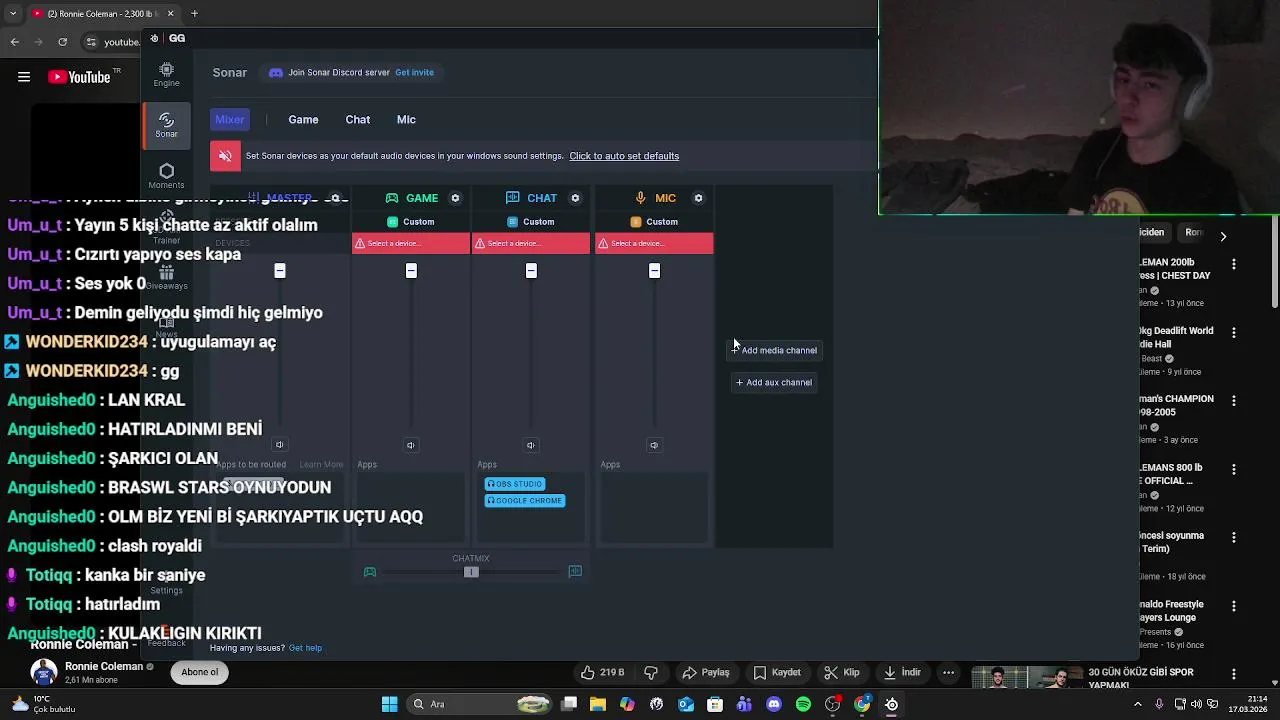1280x720 pixels.
Task: Open the Engine section in sidebar
Action: point(166,74)
